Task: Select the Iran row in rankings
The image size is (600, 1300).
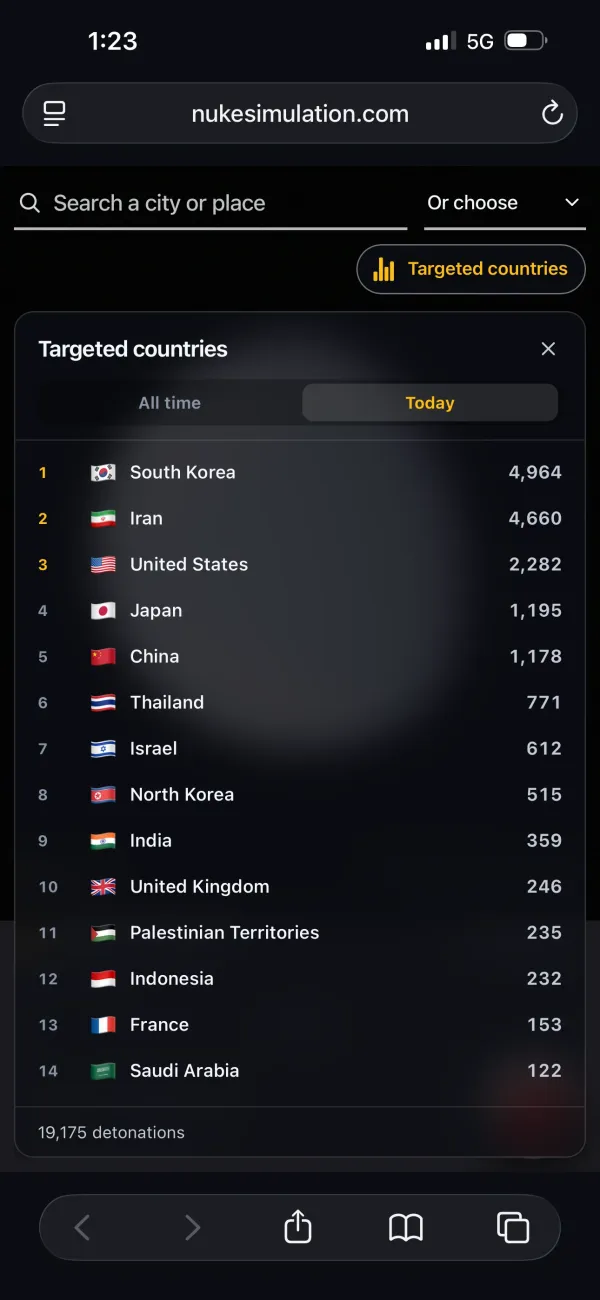Action: pyautogui.click(x=300, y=518)
